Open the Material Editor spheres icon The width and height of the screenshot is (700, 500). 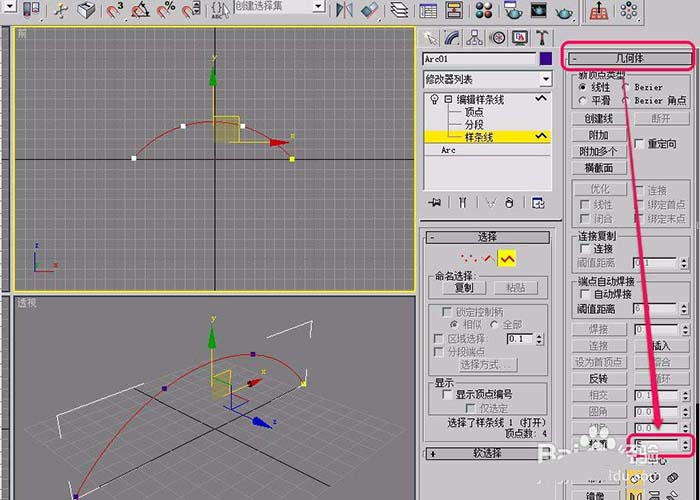[483, 11]
